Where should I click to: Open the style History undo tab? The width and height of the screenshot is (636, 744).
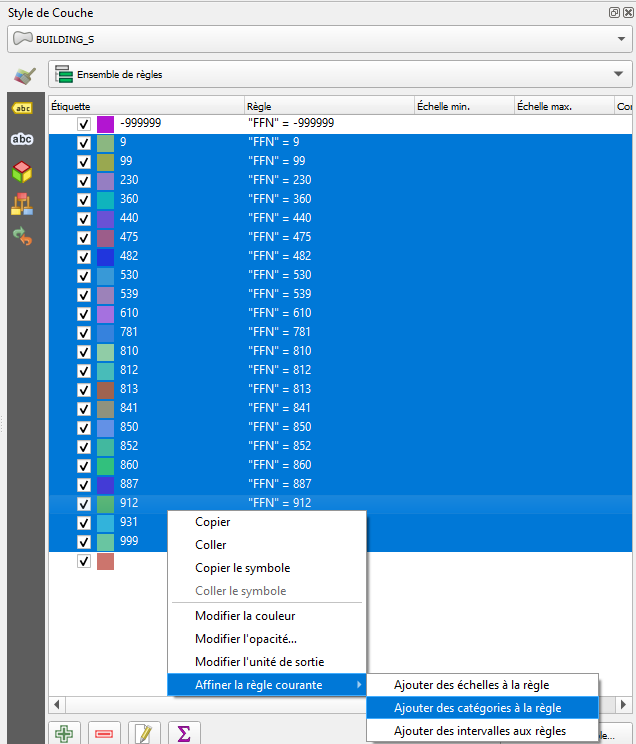click(22, 236)
